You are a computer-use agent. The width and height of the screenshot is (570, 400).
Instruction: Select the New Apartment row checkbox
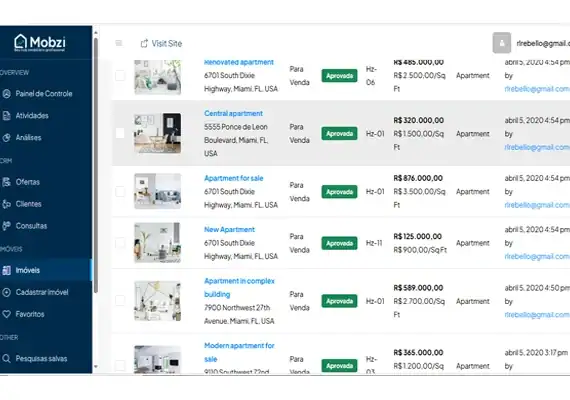tap(120, 243)
